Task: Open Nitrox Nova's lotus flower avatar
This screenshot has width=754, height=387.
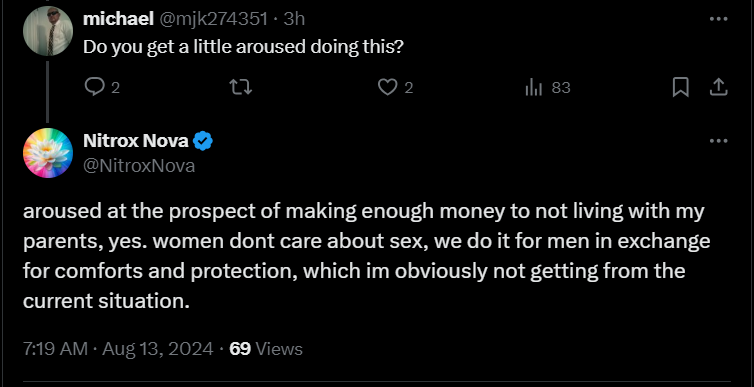Action: pos(48,153)
